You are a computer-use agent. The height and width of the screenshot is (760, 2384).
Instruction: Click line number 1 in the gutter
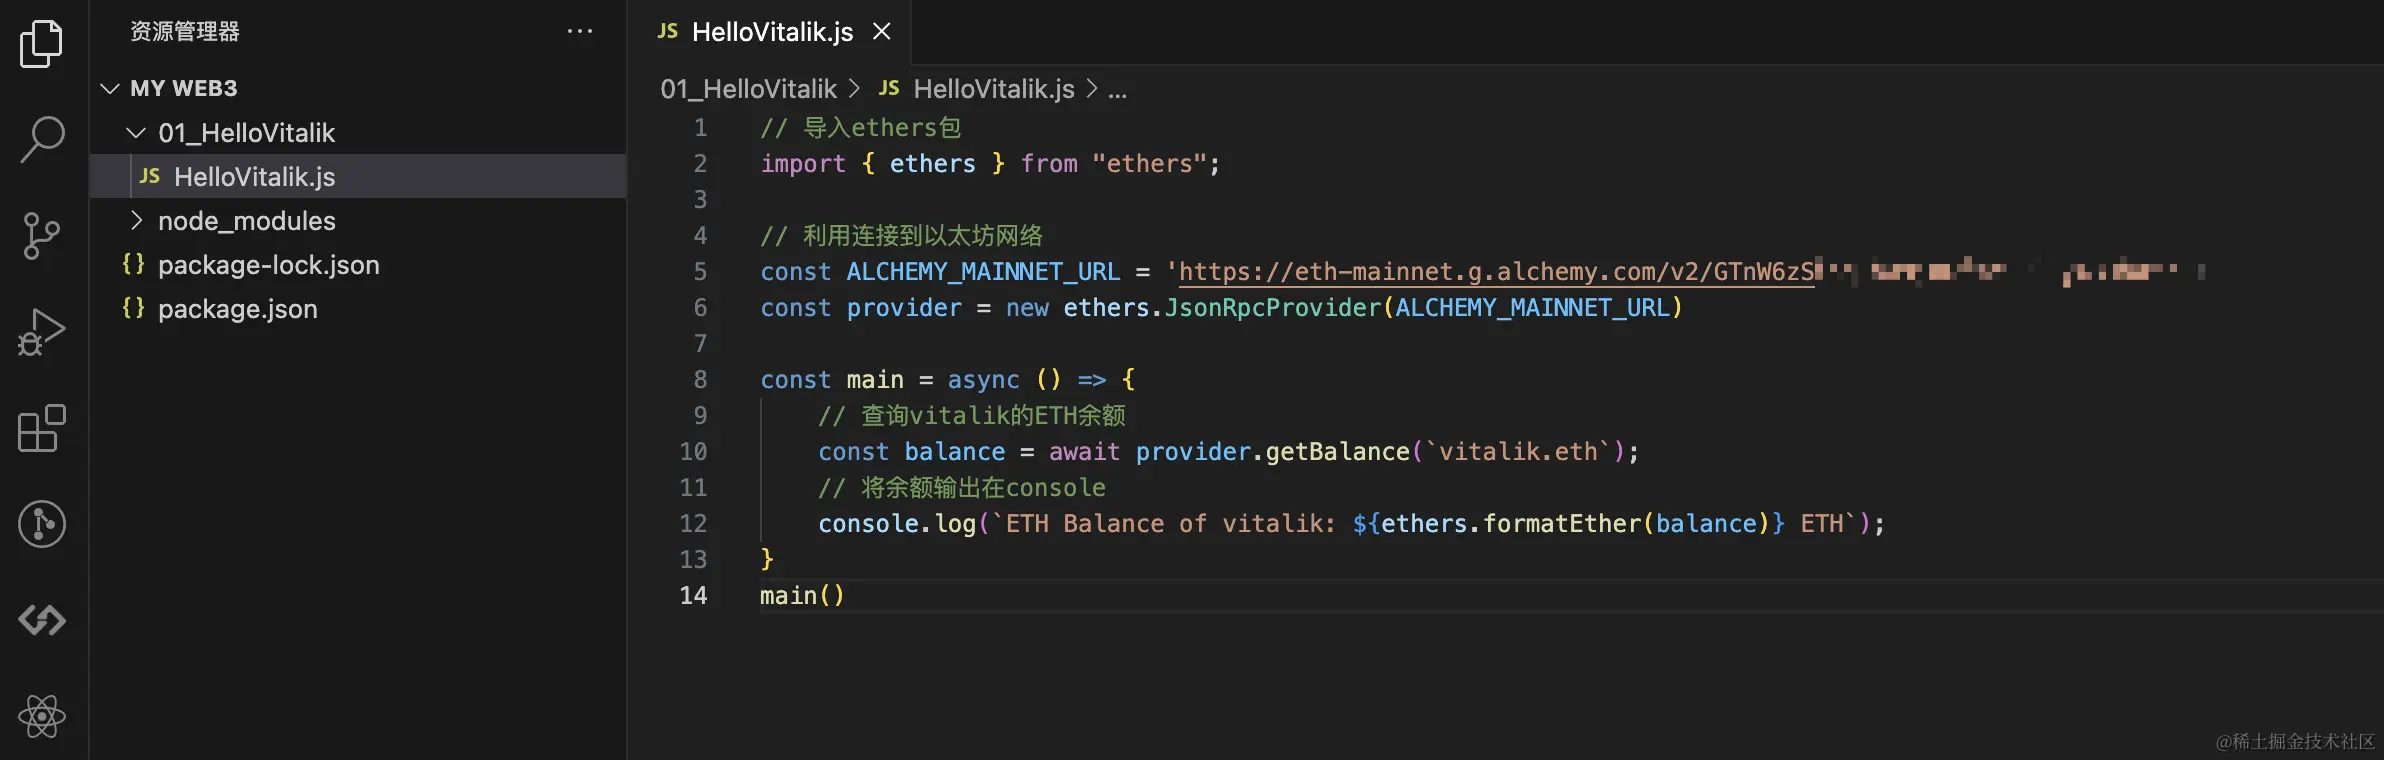pyautogui.click(x=700, y=128)
